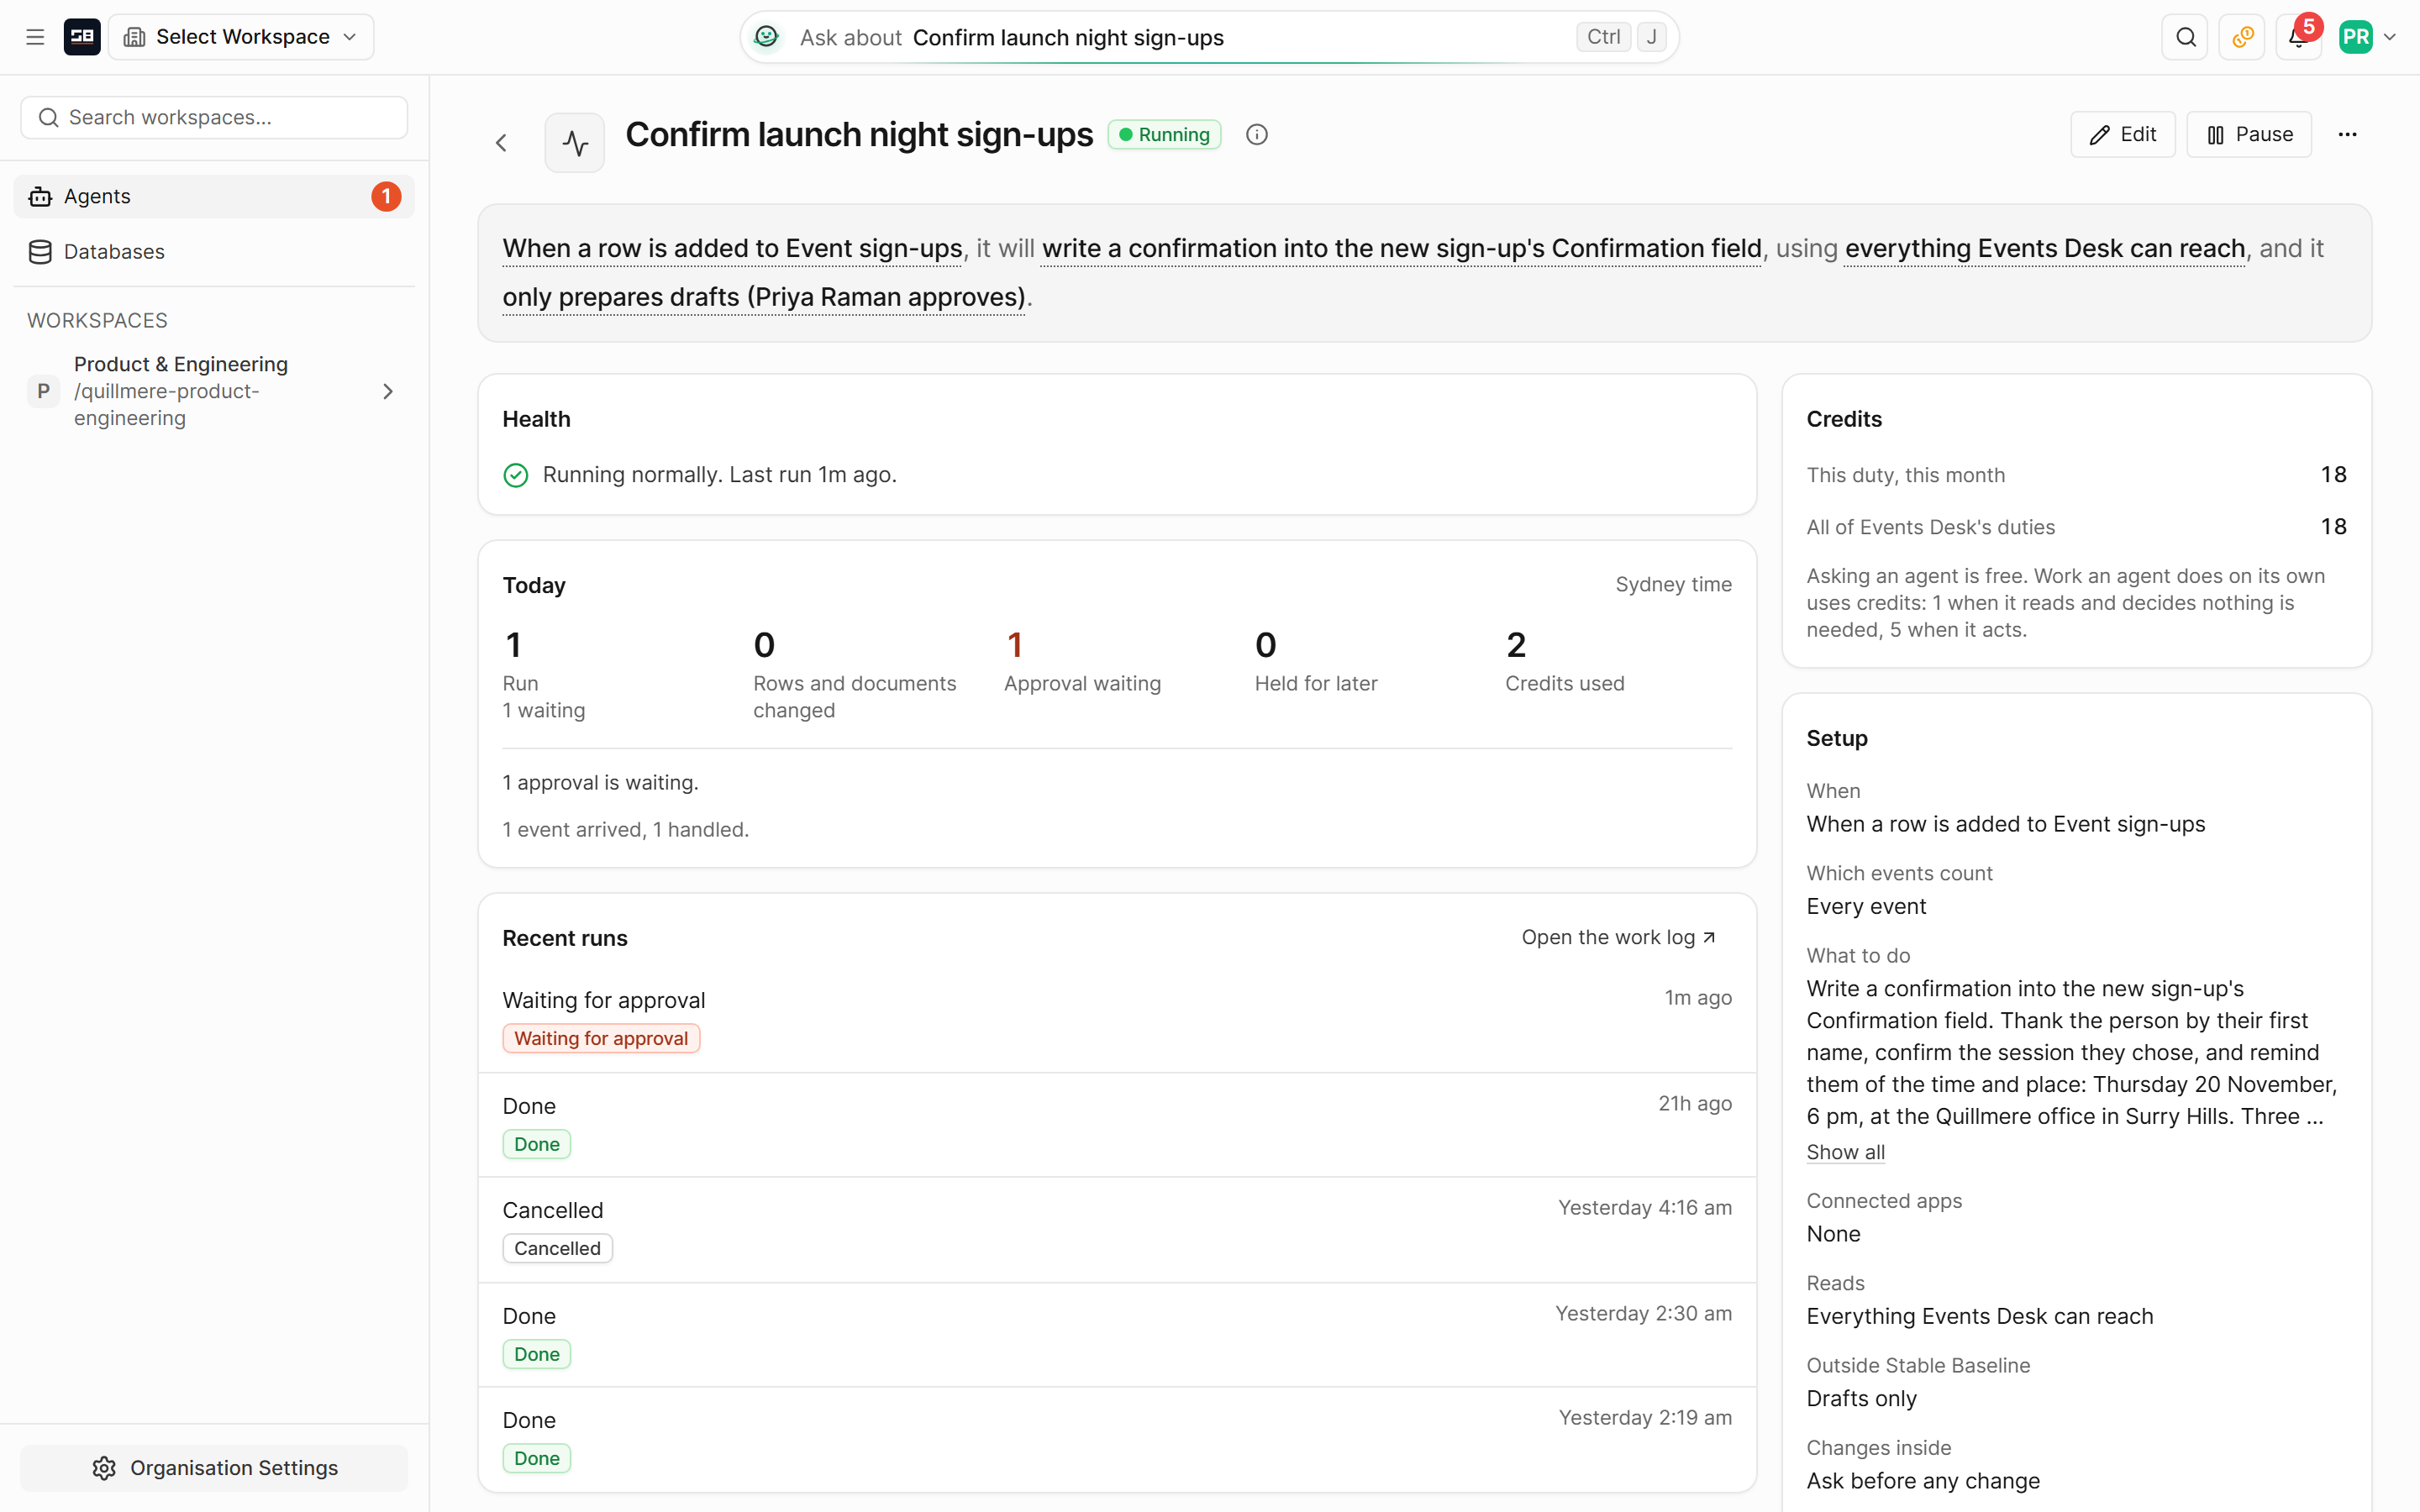Click the Running status badge
Image resolution: width=2420 pixels, height=1512 pixels.
(1164, 134)
